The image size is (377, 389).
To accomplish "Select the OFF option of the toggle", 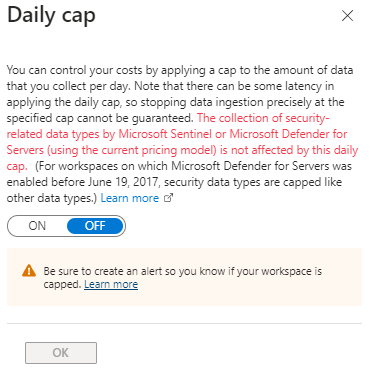I will [95, 226].
